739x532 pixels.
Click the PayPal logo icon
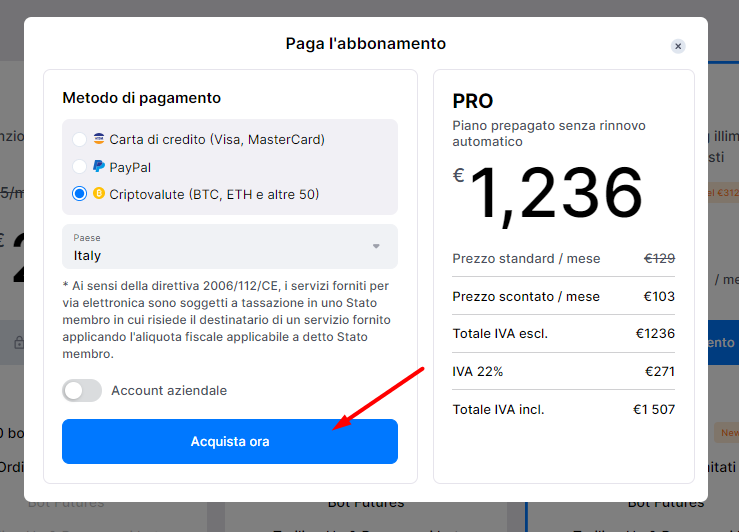pyautogui.click(x=99, y=167)
